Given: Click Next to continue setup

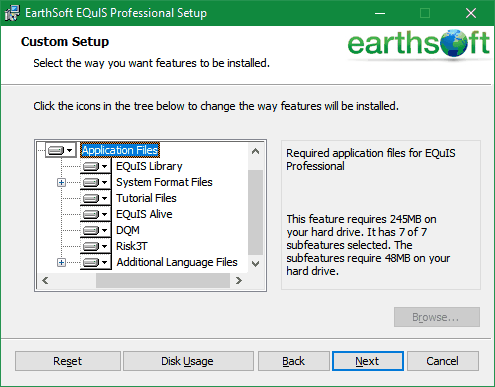Looking at the screenshot, I should point(368,361).
